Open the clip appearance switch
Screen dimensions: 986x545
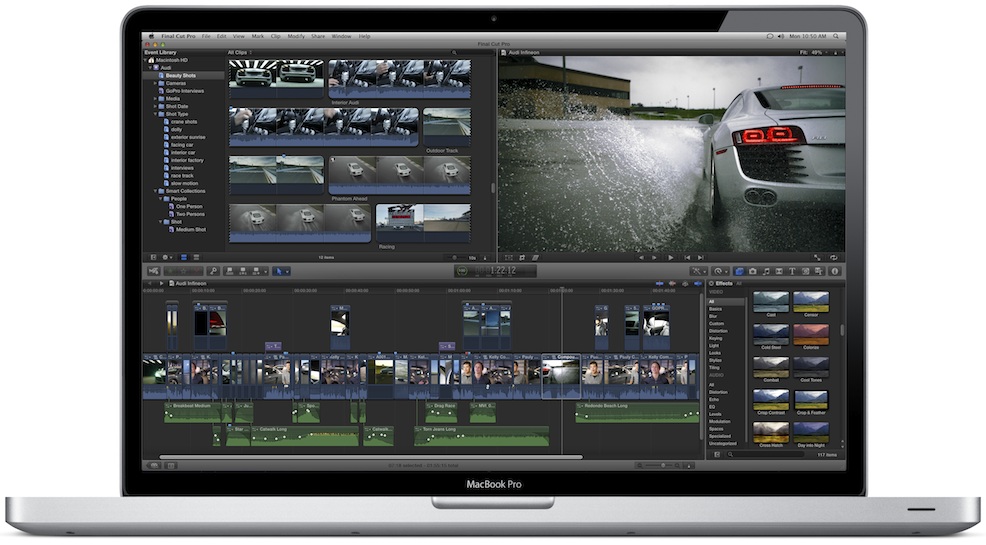pos(485,258)
